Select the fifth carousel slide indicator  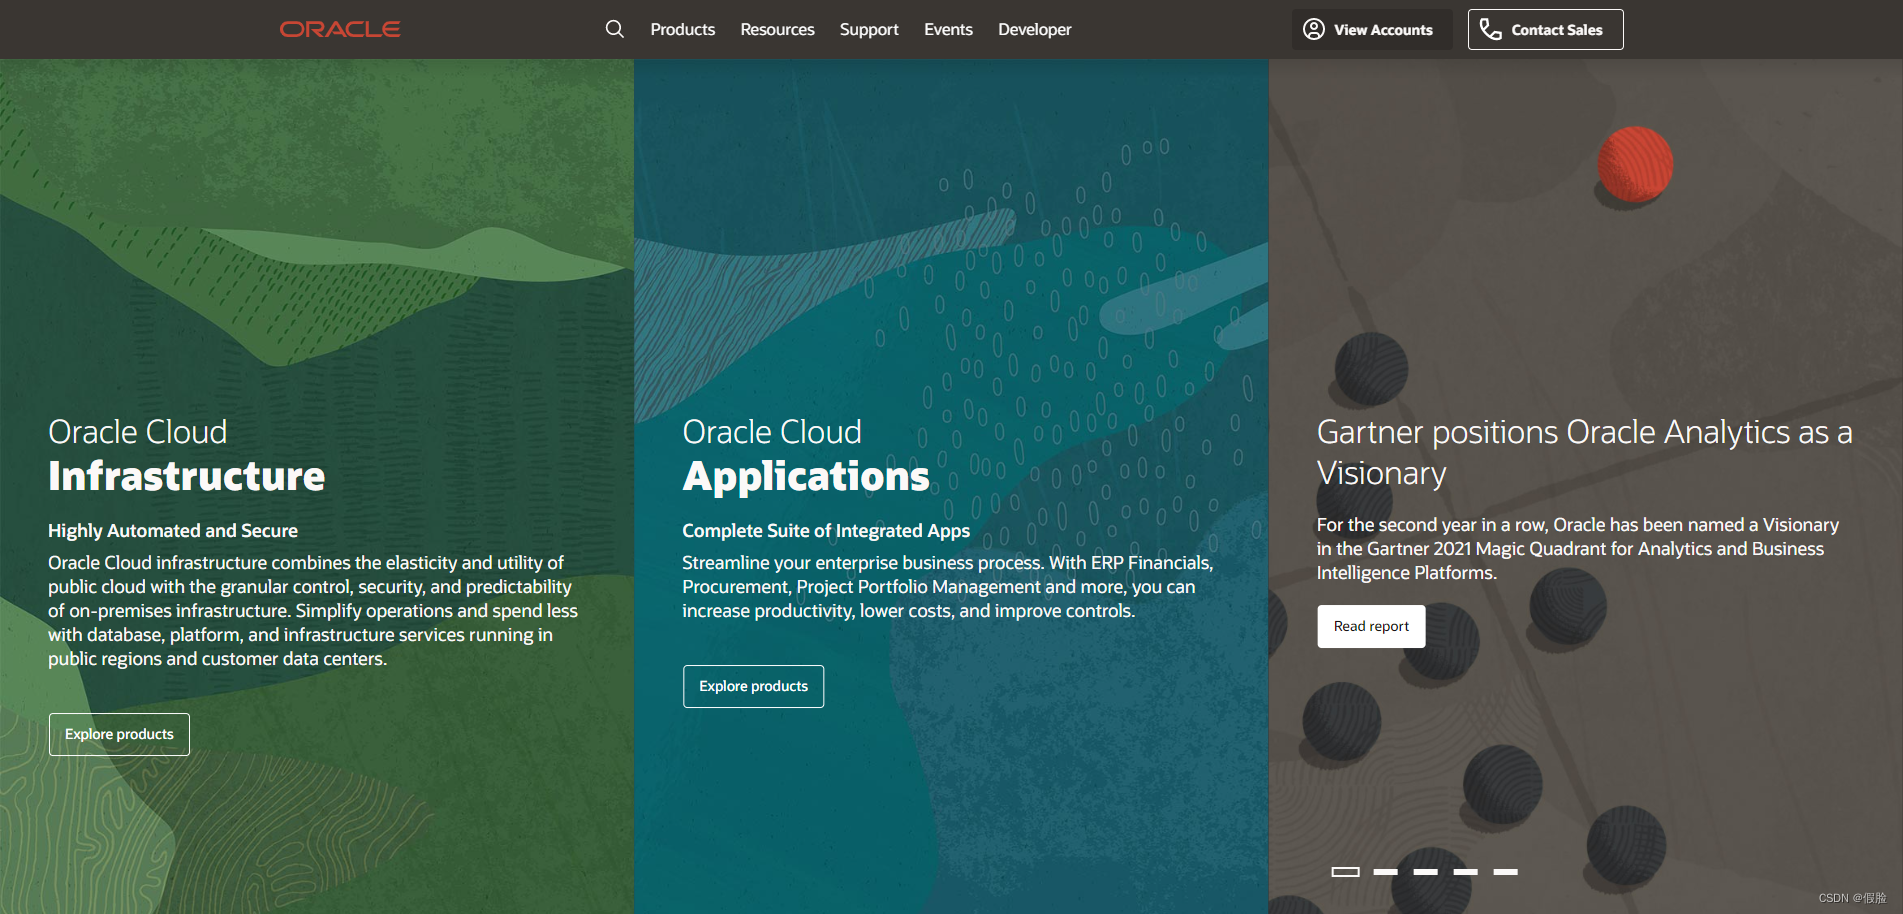pos(1505,872)
